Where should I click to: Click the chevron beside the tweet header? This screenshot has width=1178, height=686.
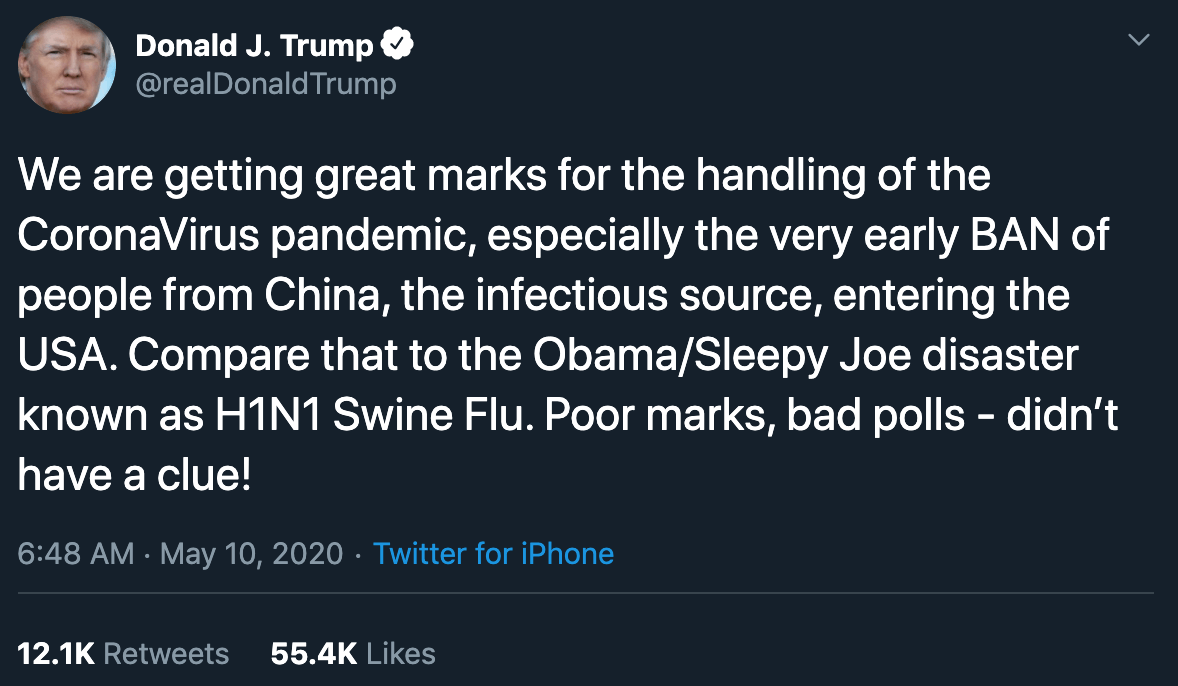pos(1139,39)
